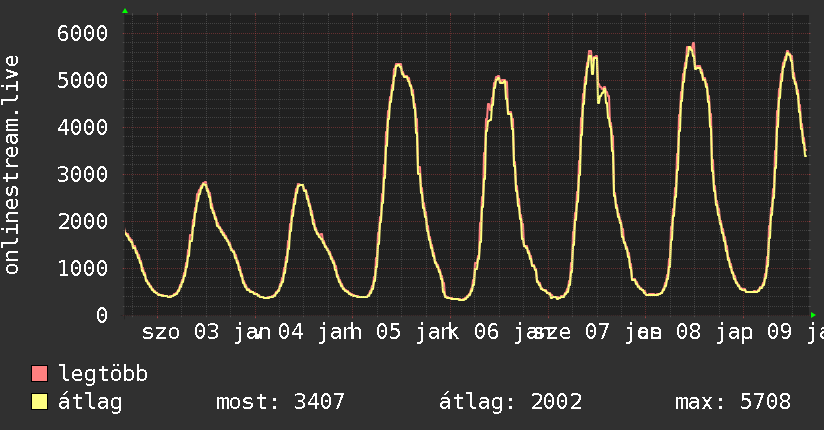Screen dimensions: 824x430
Task: Click the 2000 y-axis label
Action: tap(83, 221)
